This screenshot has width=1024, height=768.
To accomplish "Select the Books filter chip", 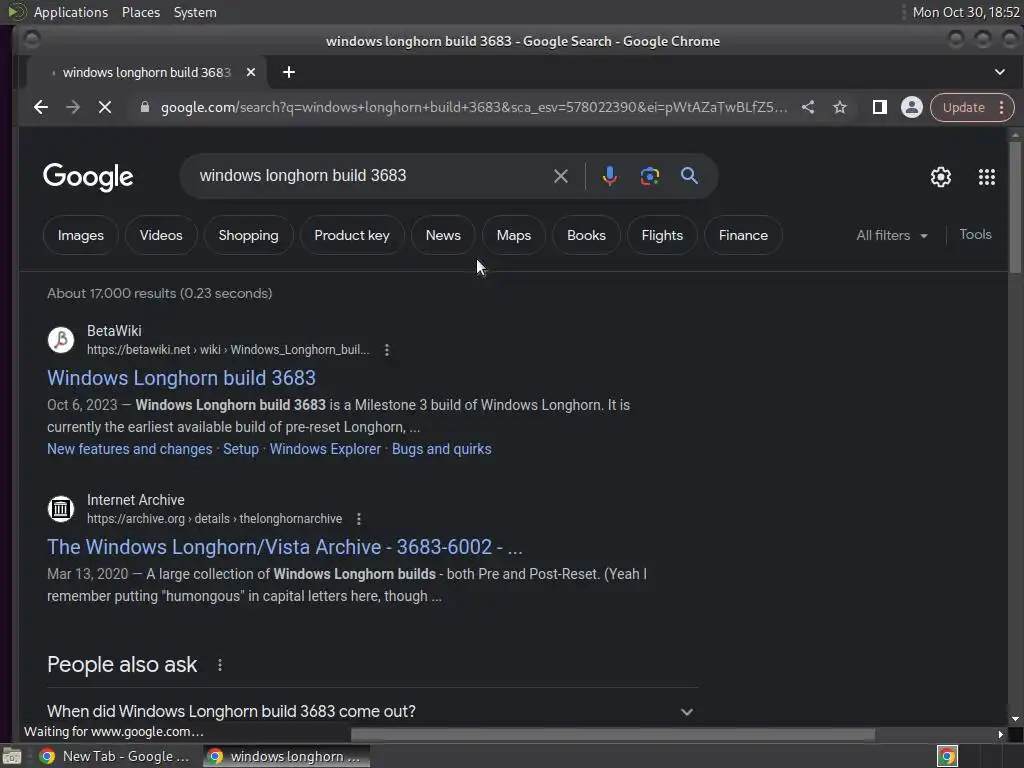I will point(586,235).
